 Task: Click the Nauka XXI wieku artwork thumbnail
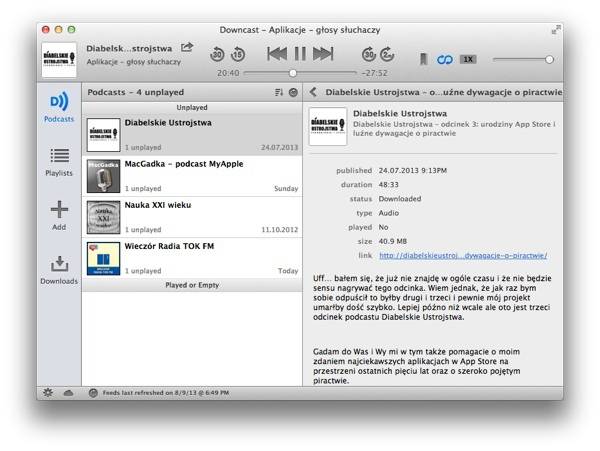tap(103, 217)
